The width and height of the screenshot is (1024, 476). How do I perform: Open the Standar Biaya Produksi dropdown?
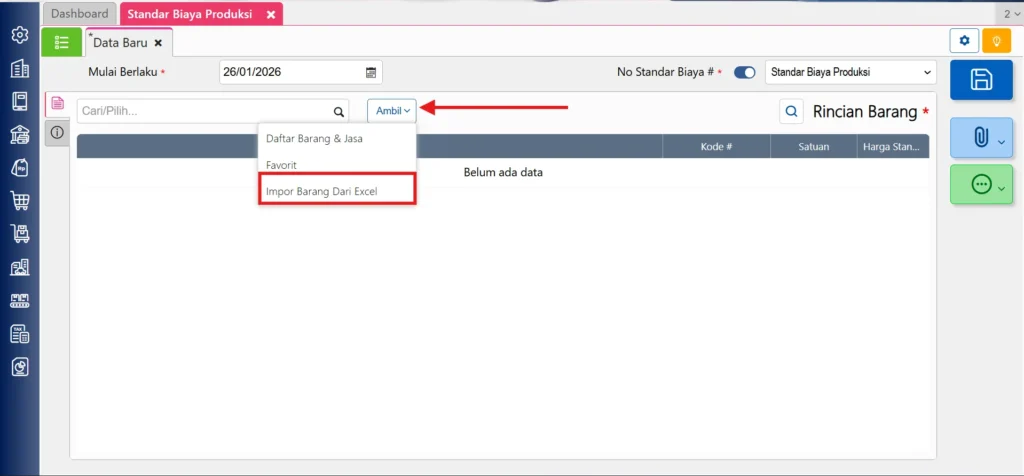coord(850,72)
